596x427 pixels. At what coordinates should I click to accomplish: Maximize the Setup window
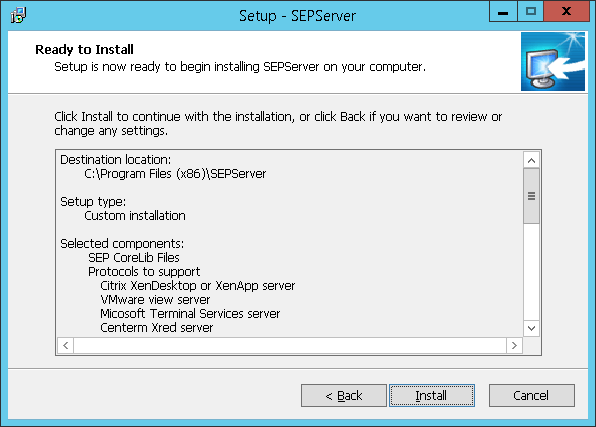click(531, 12)
